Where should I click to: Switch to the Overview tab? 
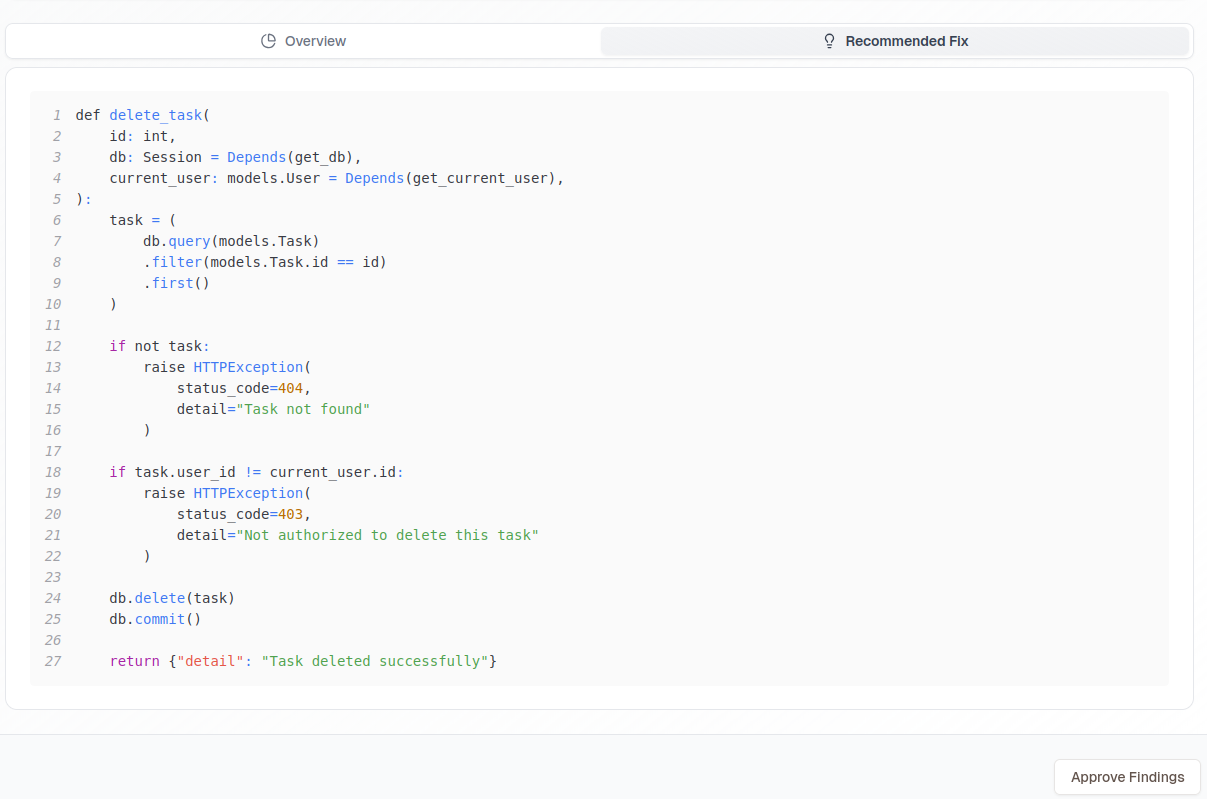pos(303,41)
